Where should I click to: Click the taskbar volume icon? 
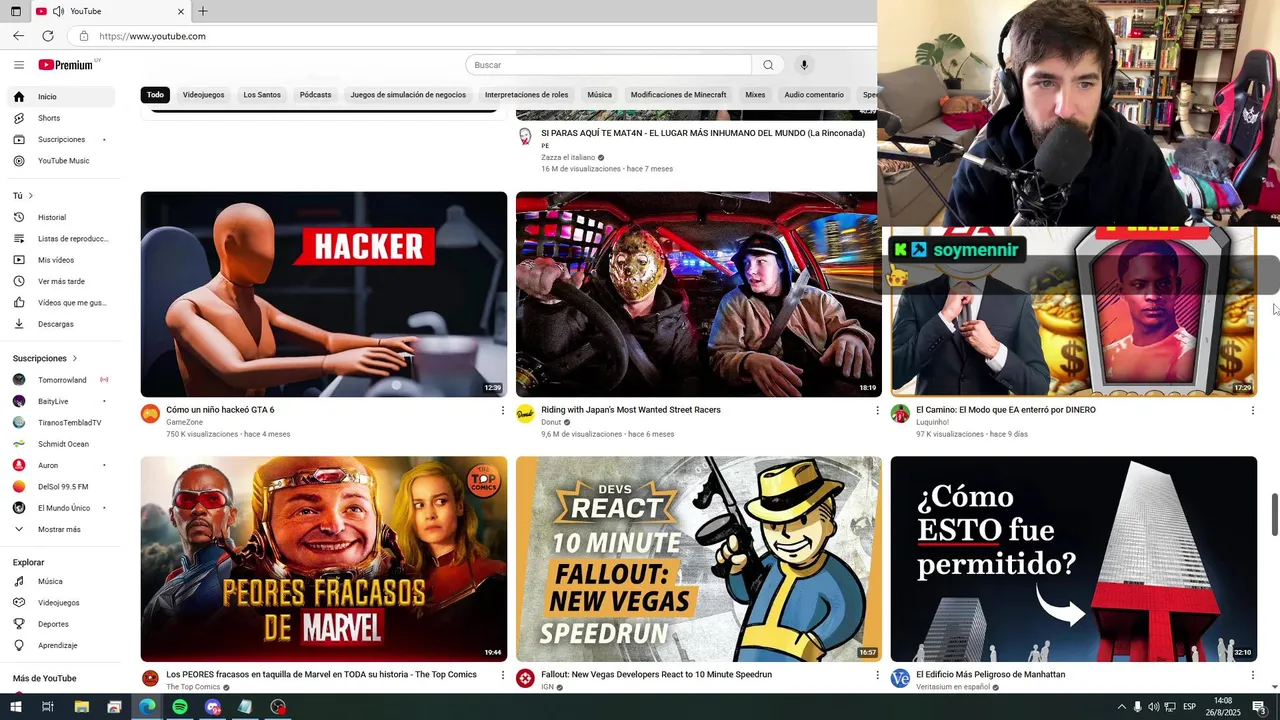[x=1153, y=707]
